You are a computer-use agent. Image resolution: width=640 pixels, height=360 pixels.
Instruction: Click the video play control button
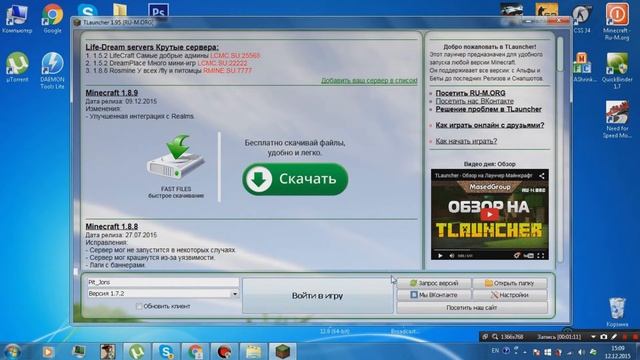pos(440,256)
